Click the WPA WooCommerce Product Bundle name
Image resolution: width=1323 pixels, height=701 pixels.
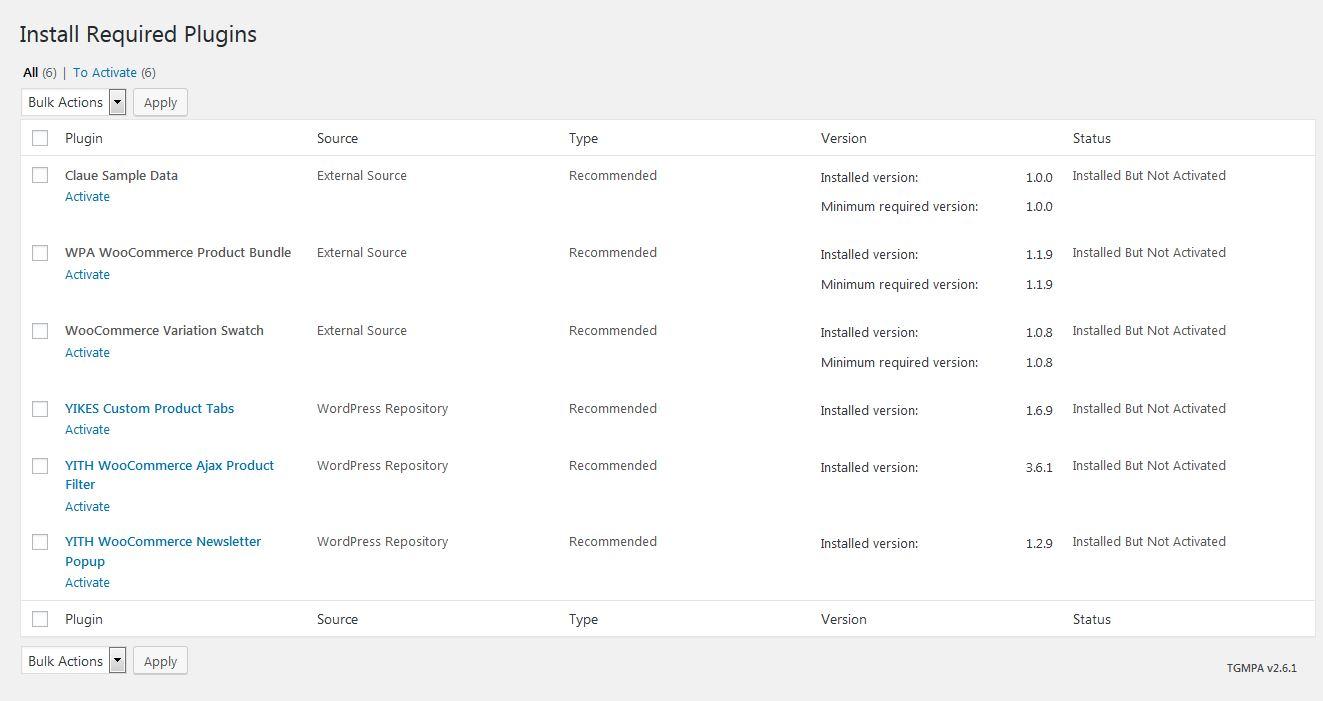click(178, 252)
